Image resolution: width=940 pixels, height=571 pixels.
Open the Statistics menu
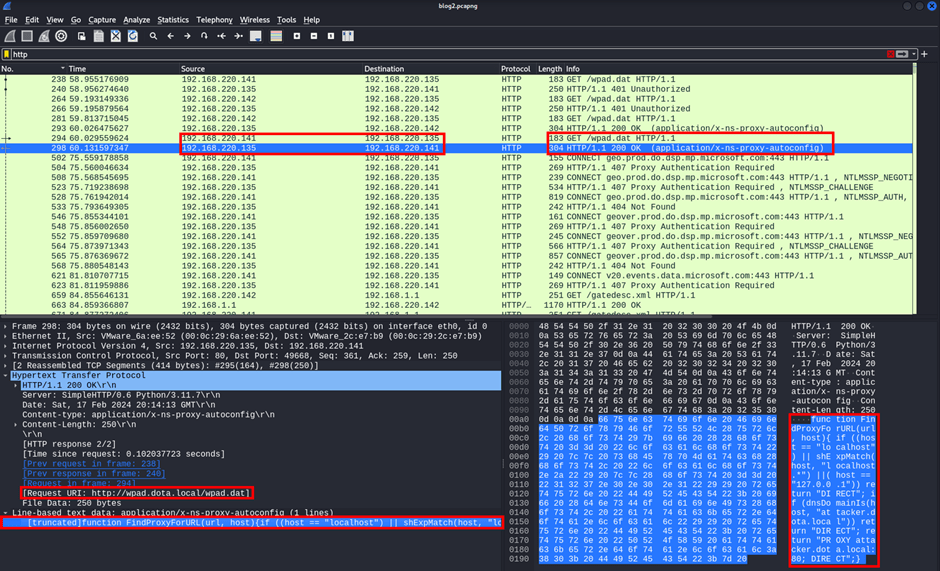(173, 20)
